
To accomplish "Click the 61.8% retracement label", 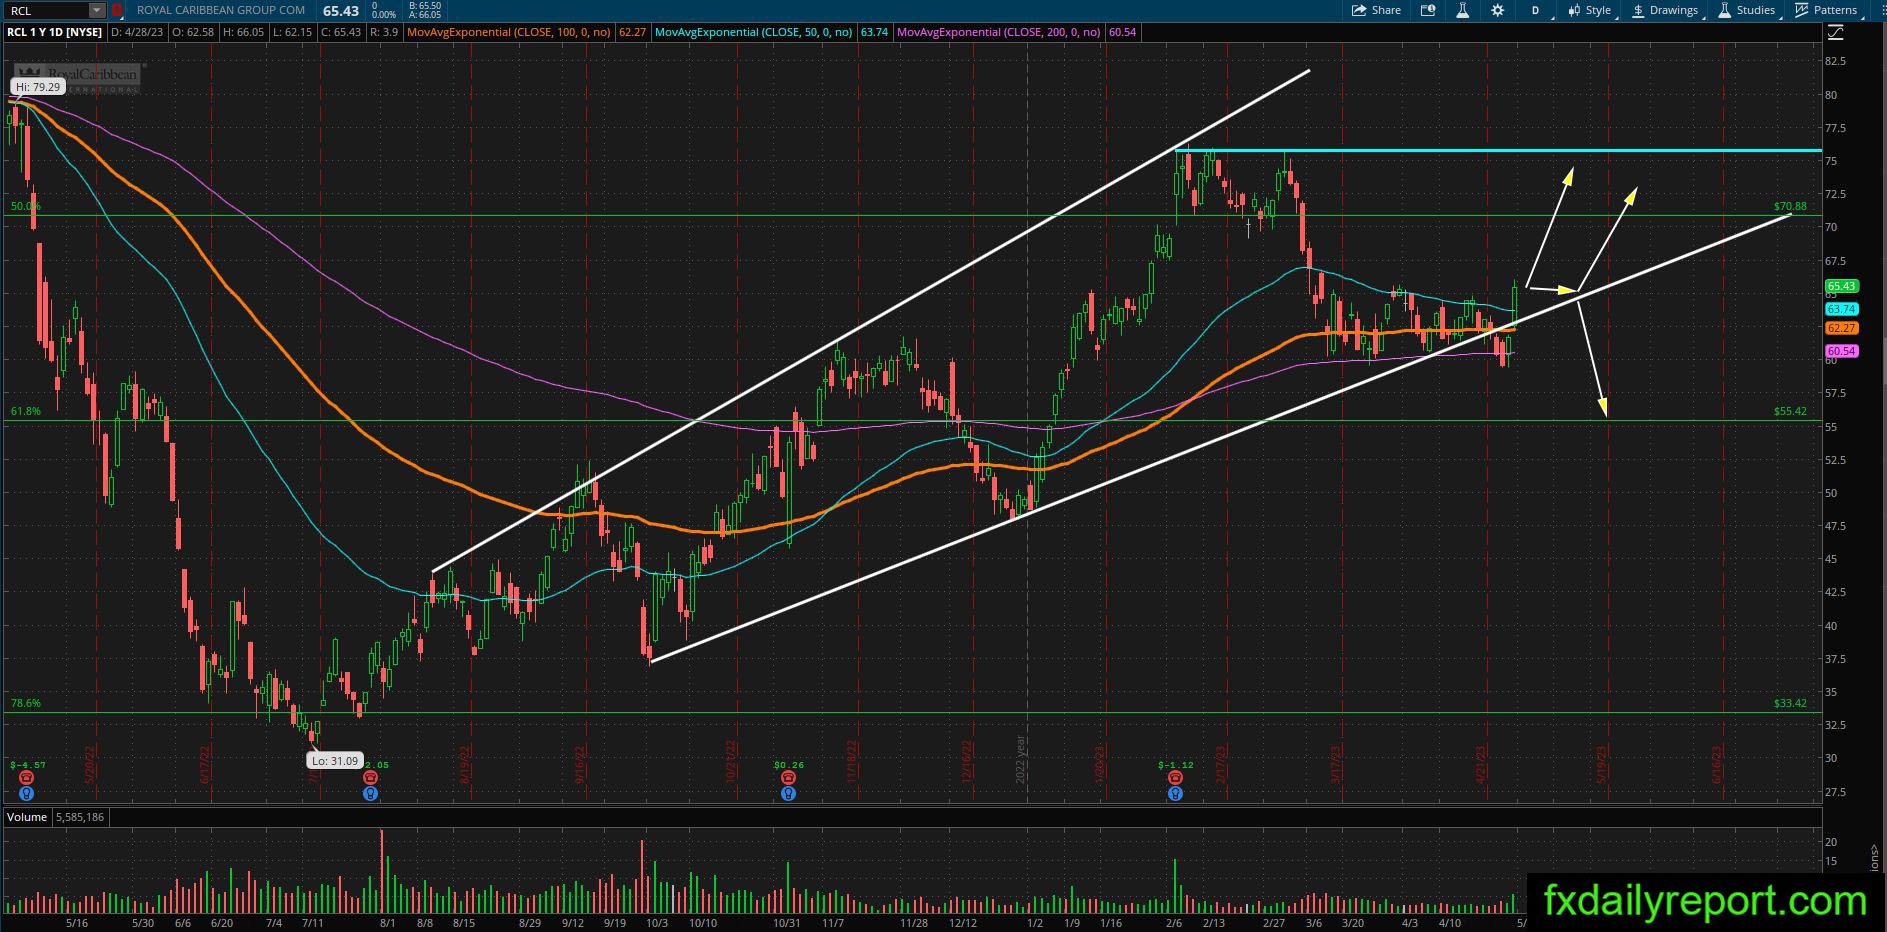I will 26,411.
